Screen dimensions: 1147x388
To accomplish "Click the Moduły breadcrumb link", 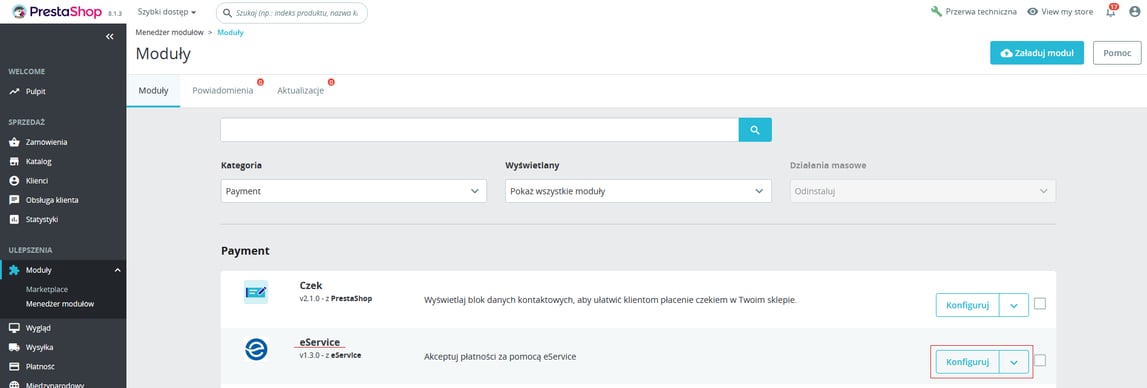I will [230, 33].
